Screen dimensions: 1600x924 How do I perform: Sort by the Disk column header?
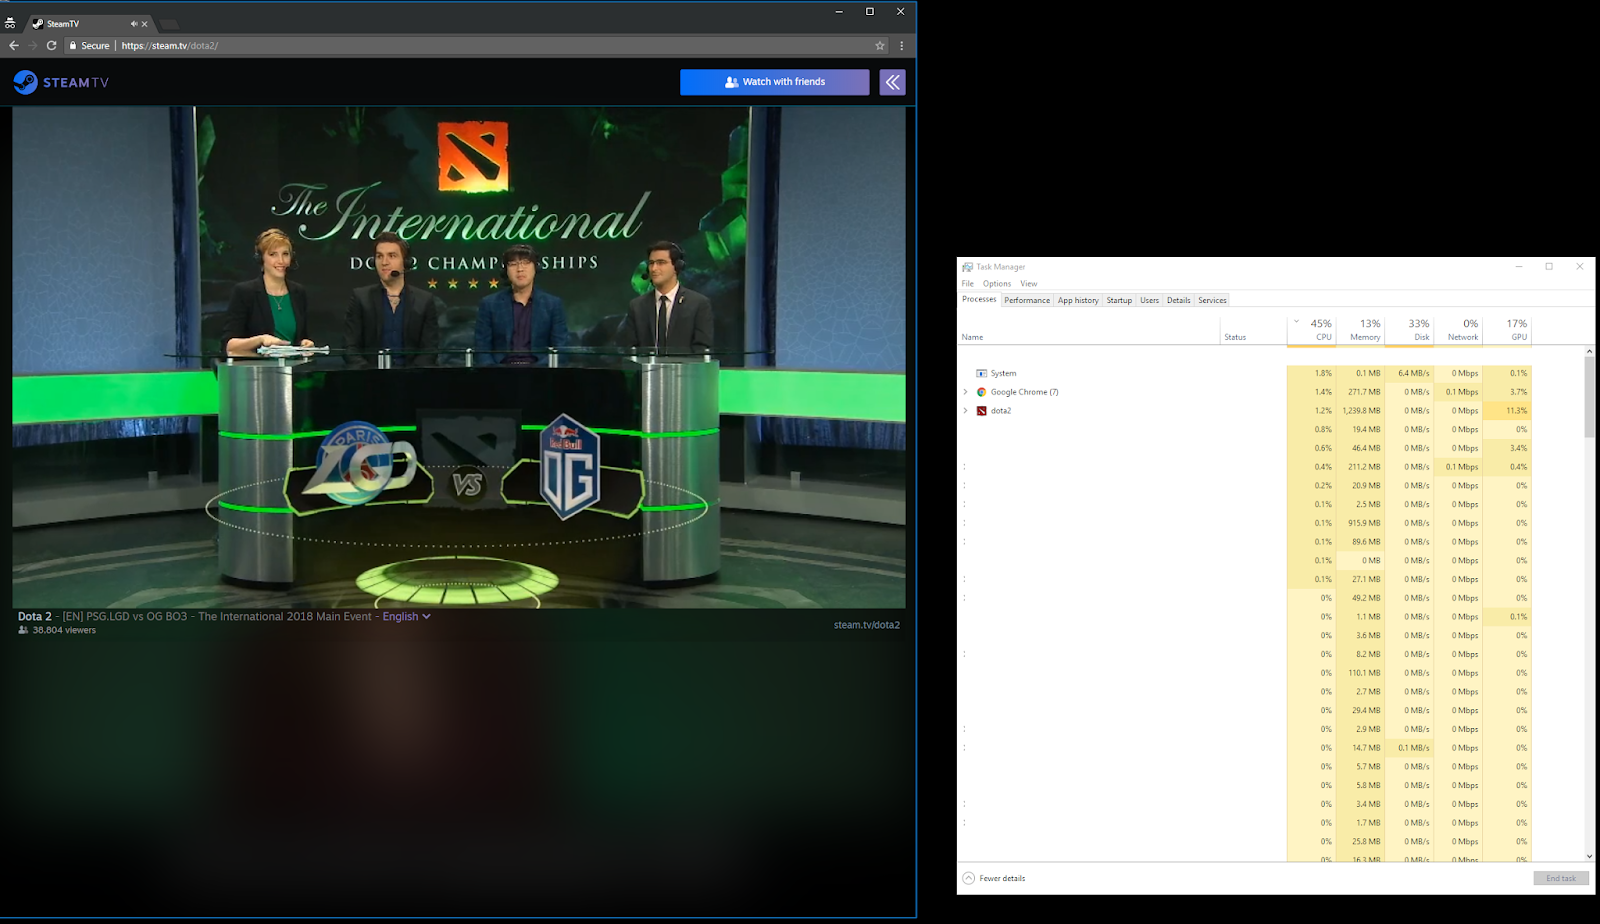coord(1409,330)
